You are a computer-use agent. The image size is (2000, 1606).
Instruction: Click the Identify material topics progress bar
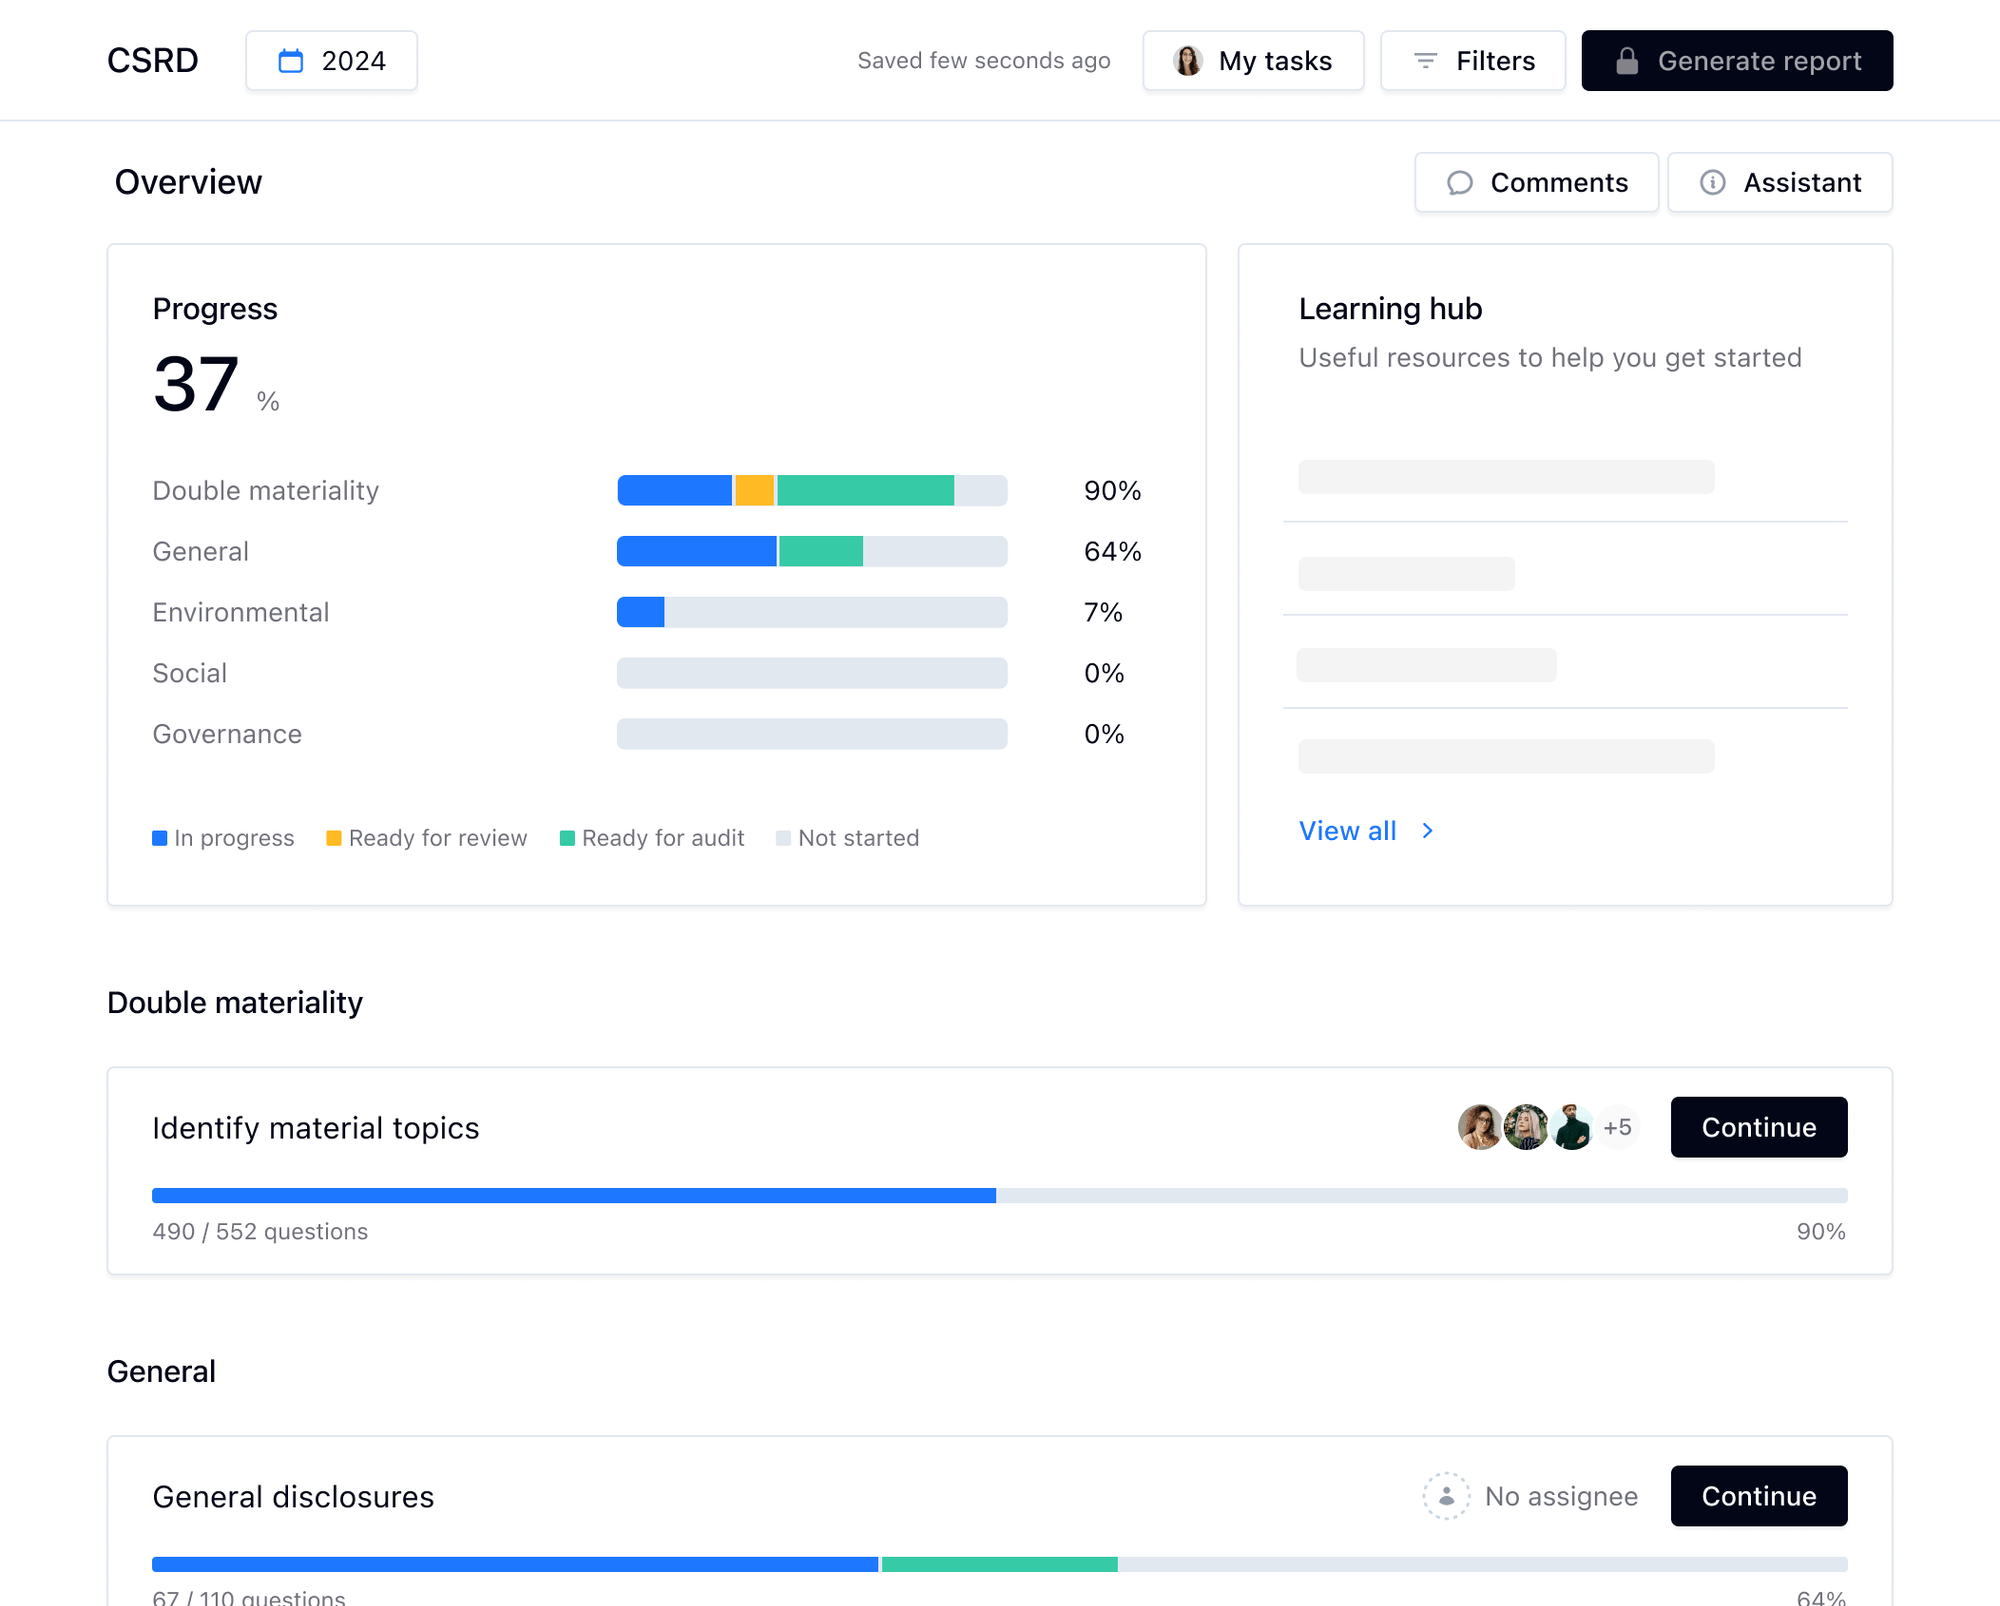(x=999, y=1196)
